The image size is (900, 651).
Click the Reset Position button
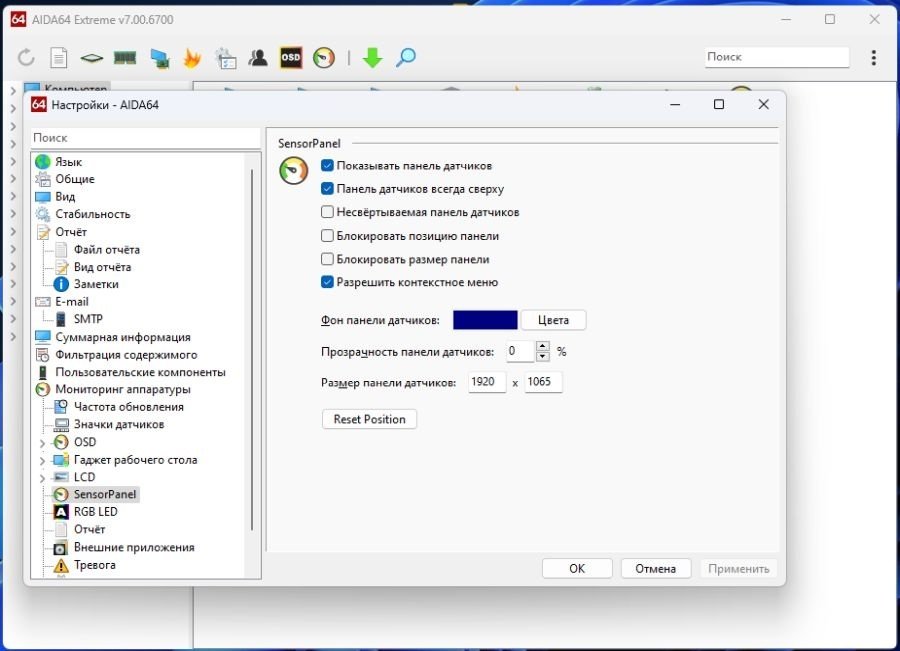tap(369, 420)
